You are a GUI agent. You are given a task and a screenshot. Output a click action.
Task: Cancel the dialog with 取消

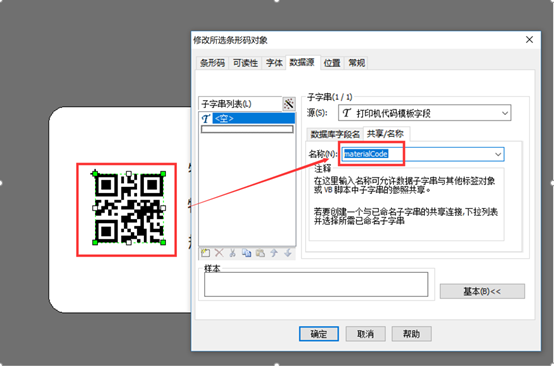365,333
